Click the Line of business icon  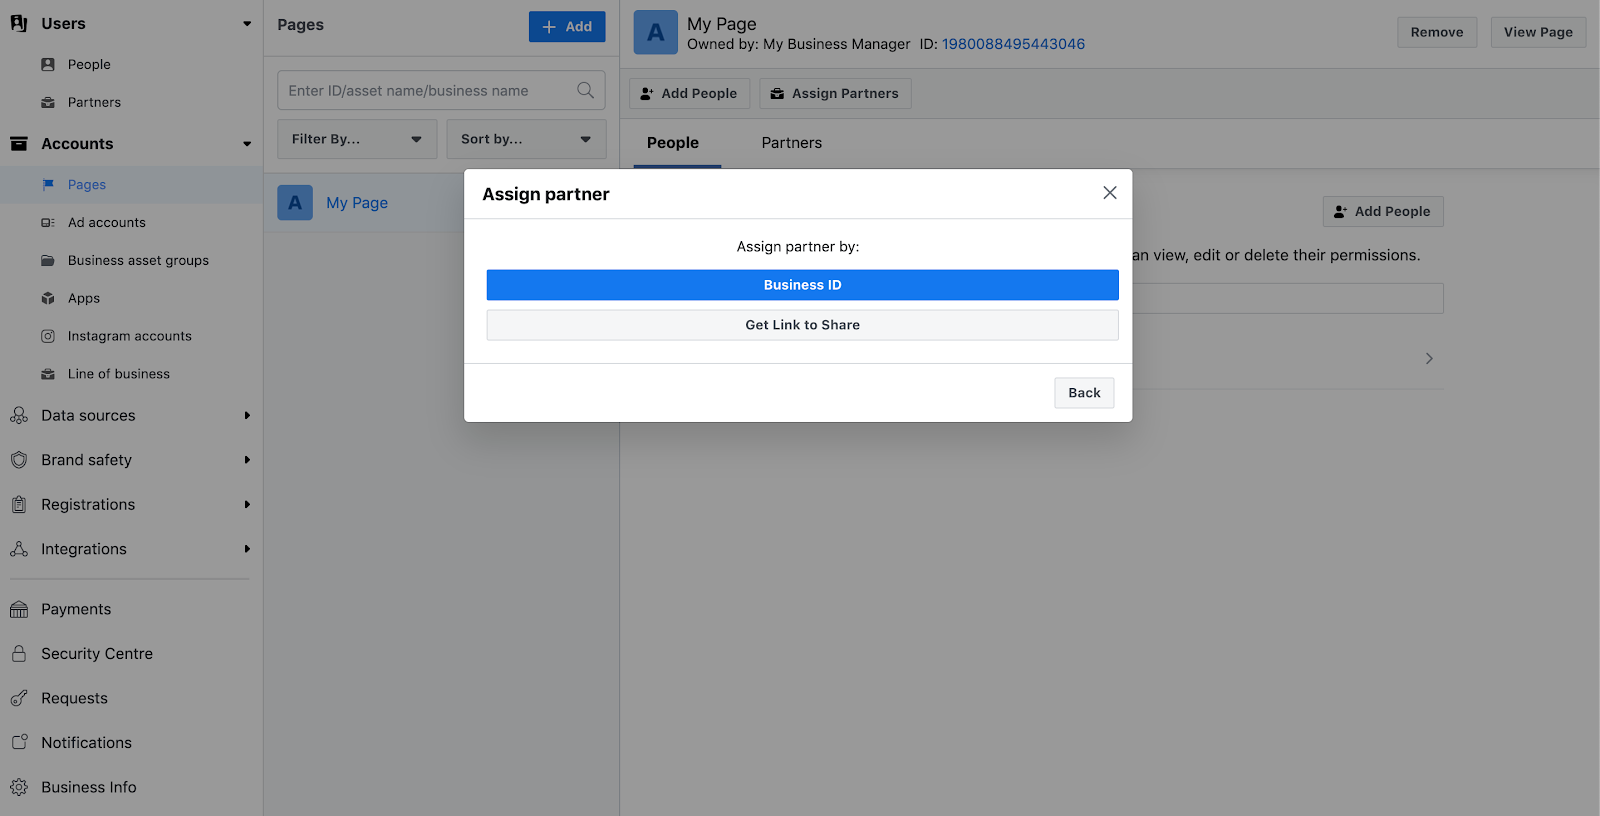[48, 374]
